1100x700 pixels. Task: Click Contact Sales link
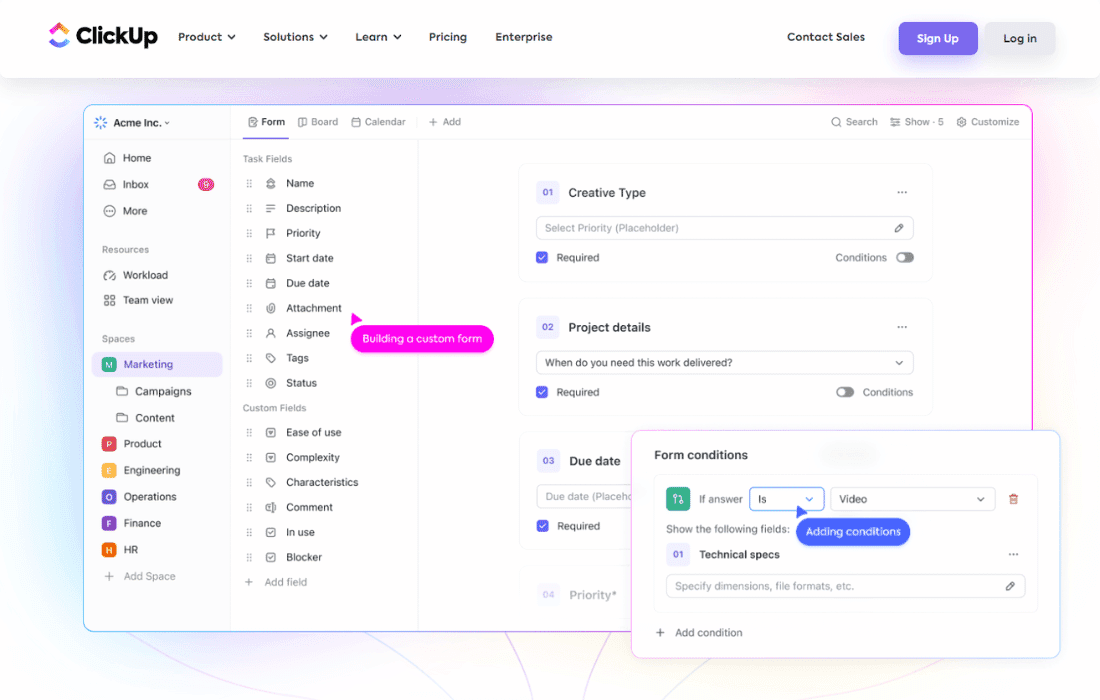[x=826, y=37]
